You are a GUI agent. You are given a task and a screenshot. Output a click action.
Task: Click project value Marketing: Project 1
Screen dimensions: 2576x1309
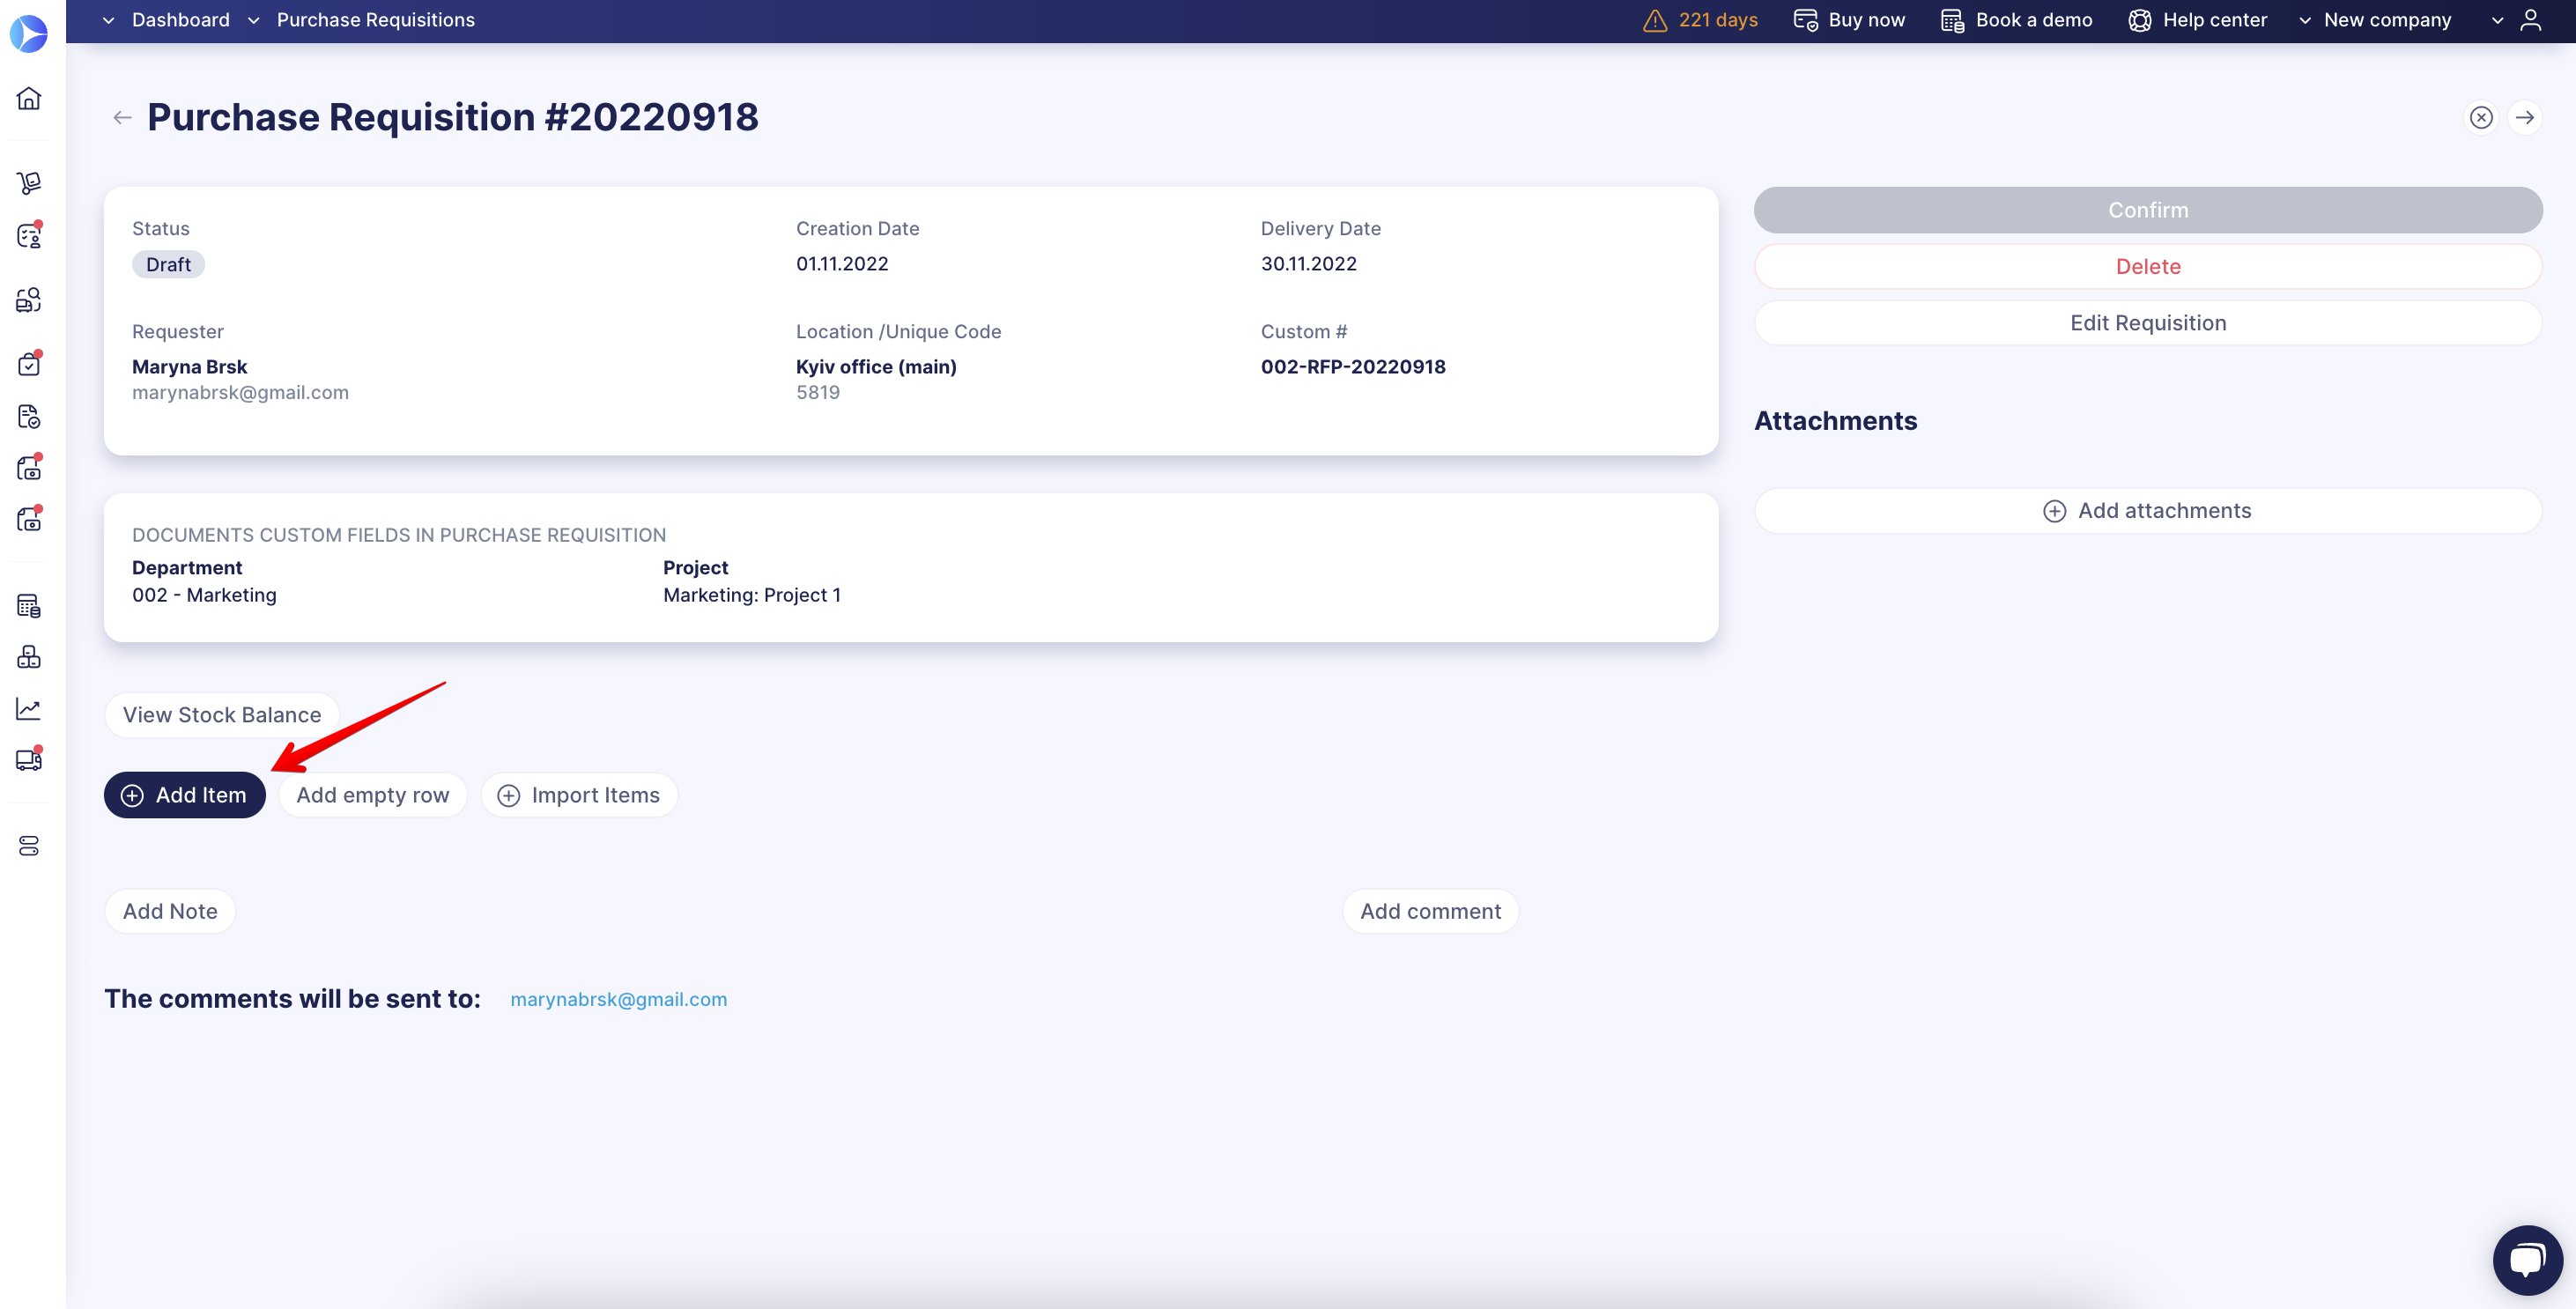[x=752, y=595]
